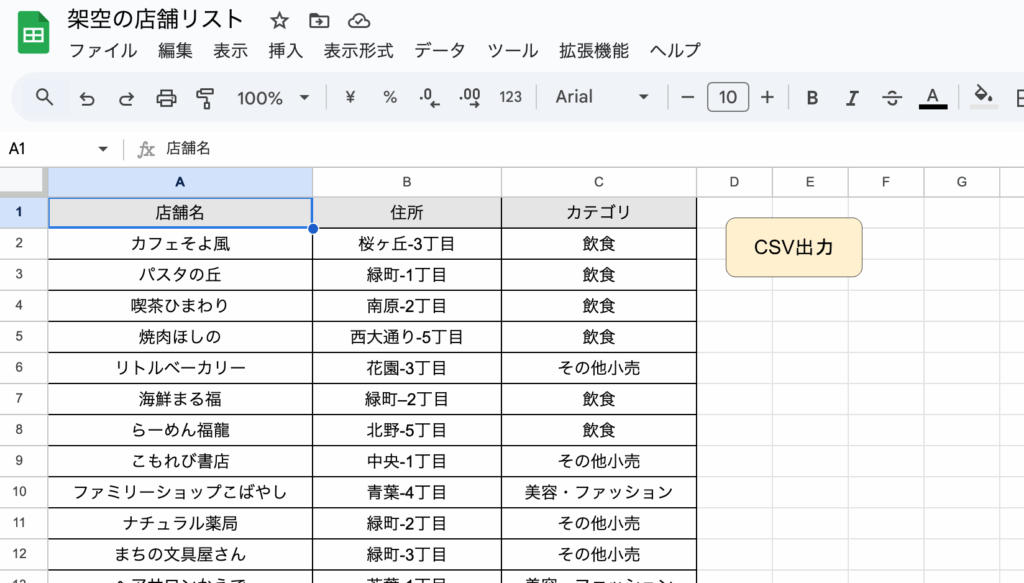This screenshot has height=583, width=1024.
Task: Apply percent format to the selection
Action: point(389,97)
